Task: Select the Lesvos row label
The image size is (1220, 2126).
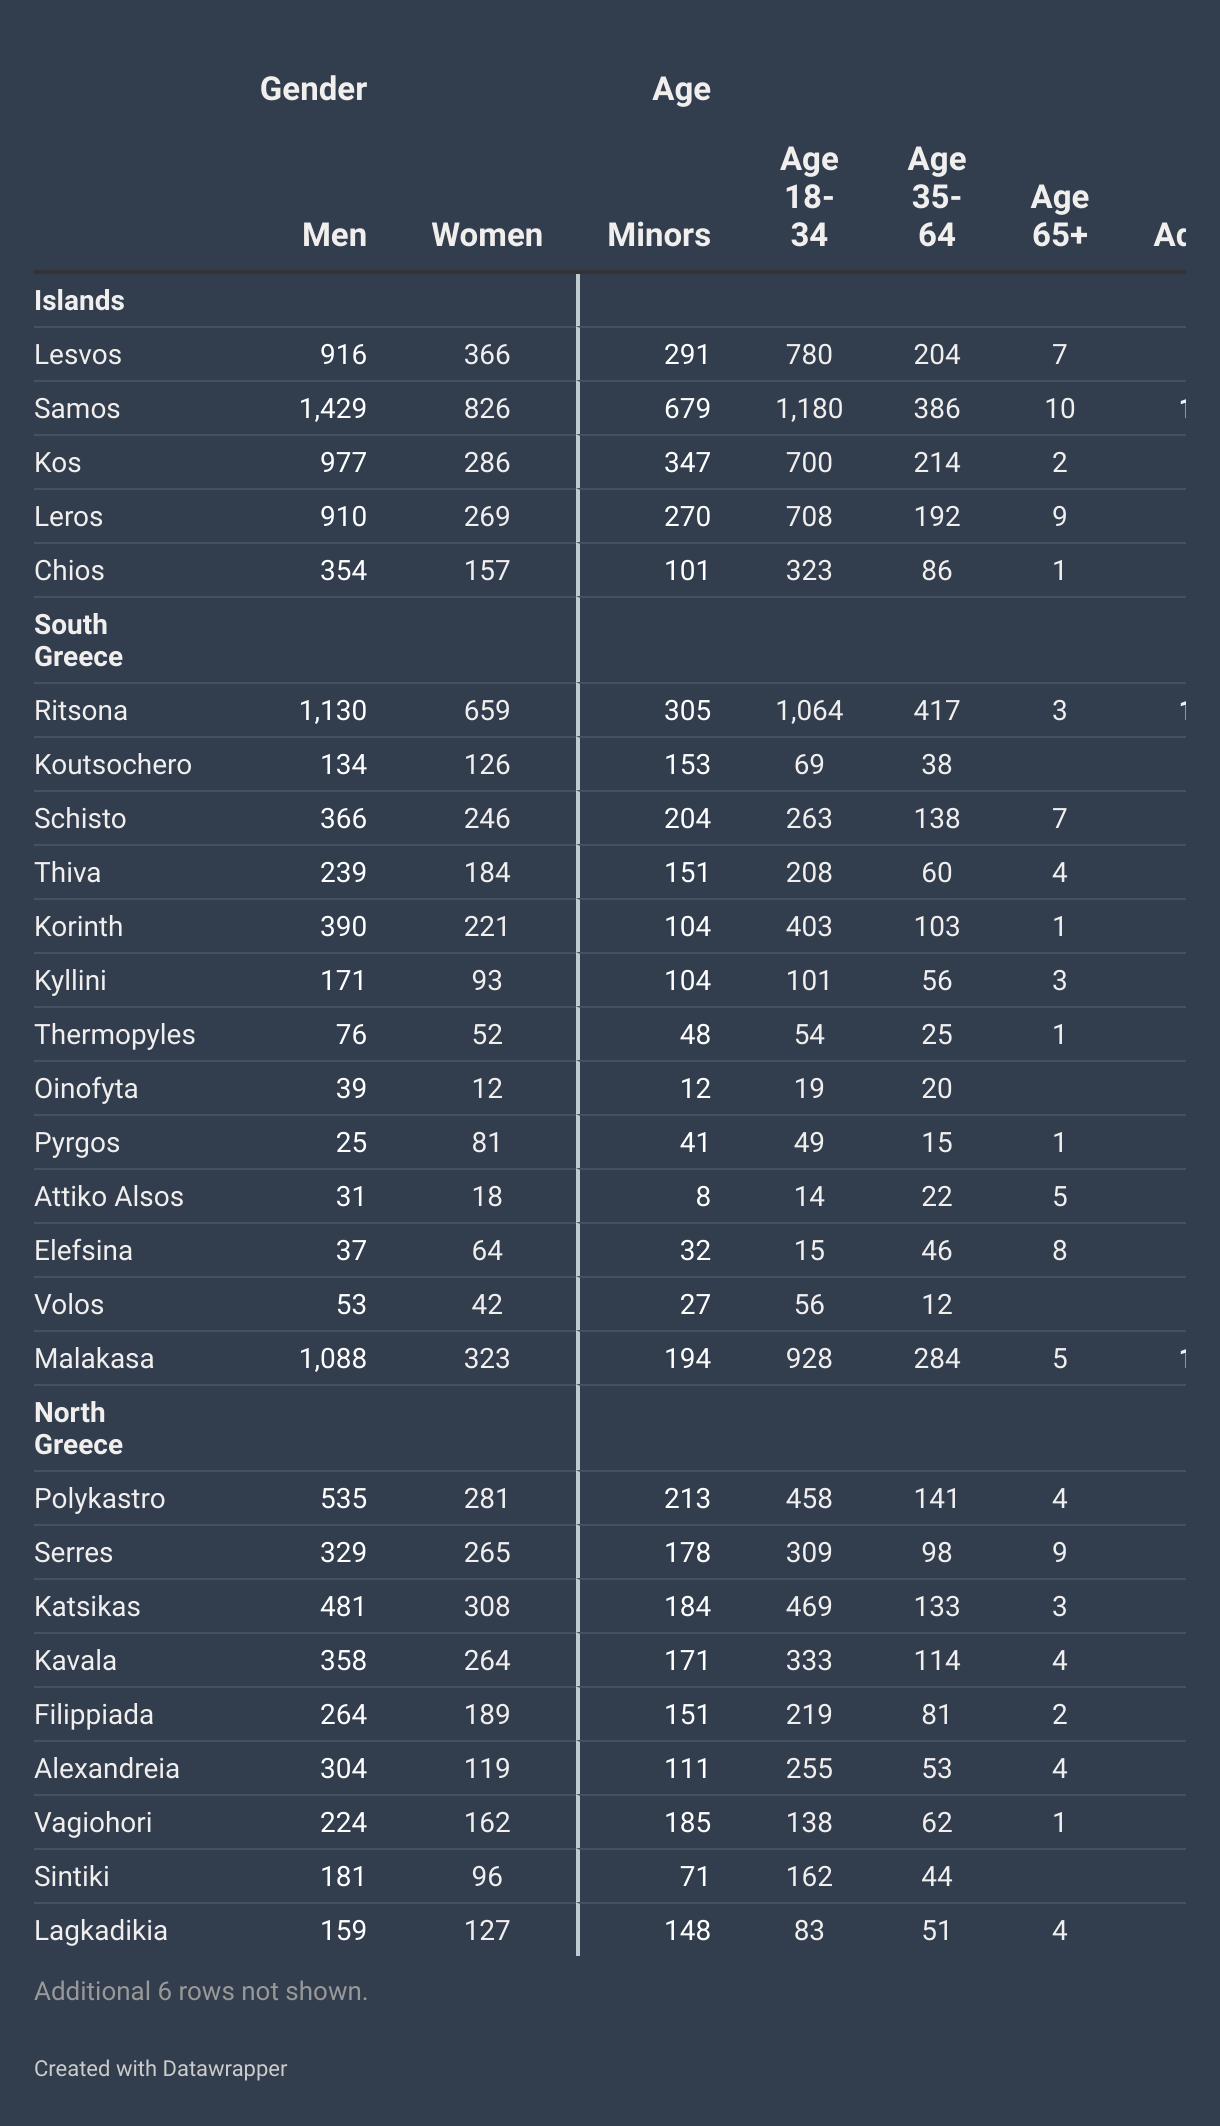Action: pyautogui.click(x=78, y=355)
